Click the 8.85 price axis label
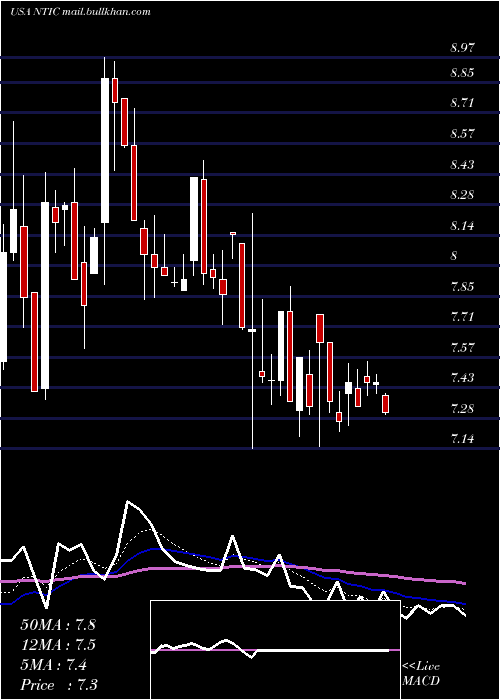The image size is (500, 700). point(463,73)
